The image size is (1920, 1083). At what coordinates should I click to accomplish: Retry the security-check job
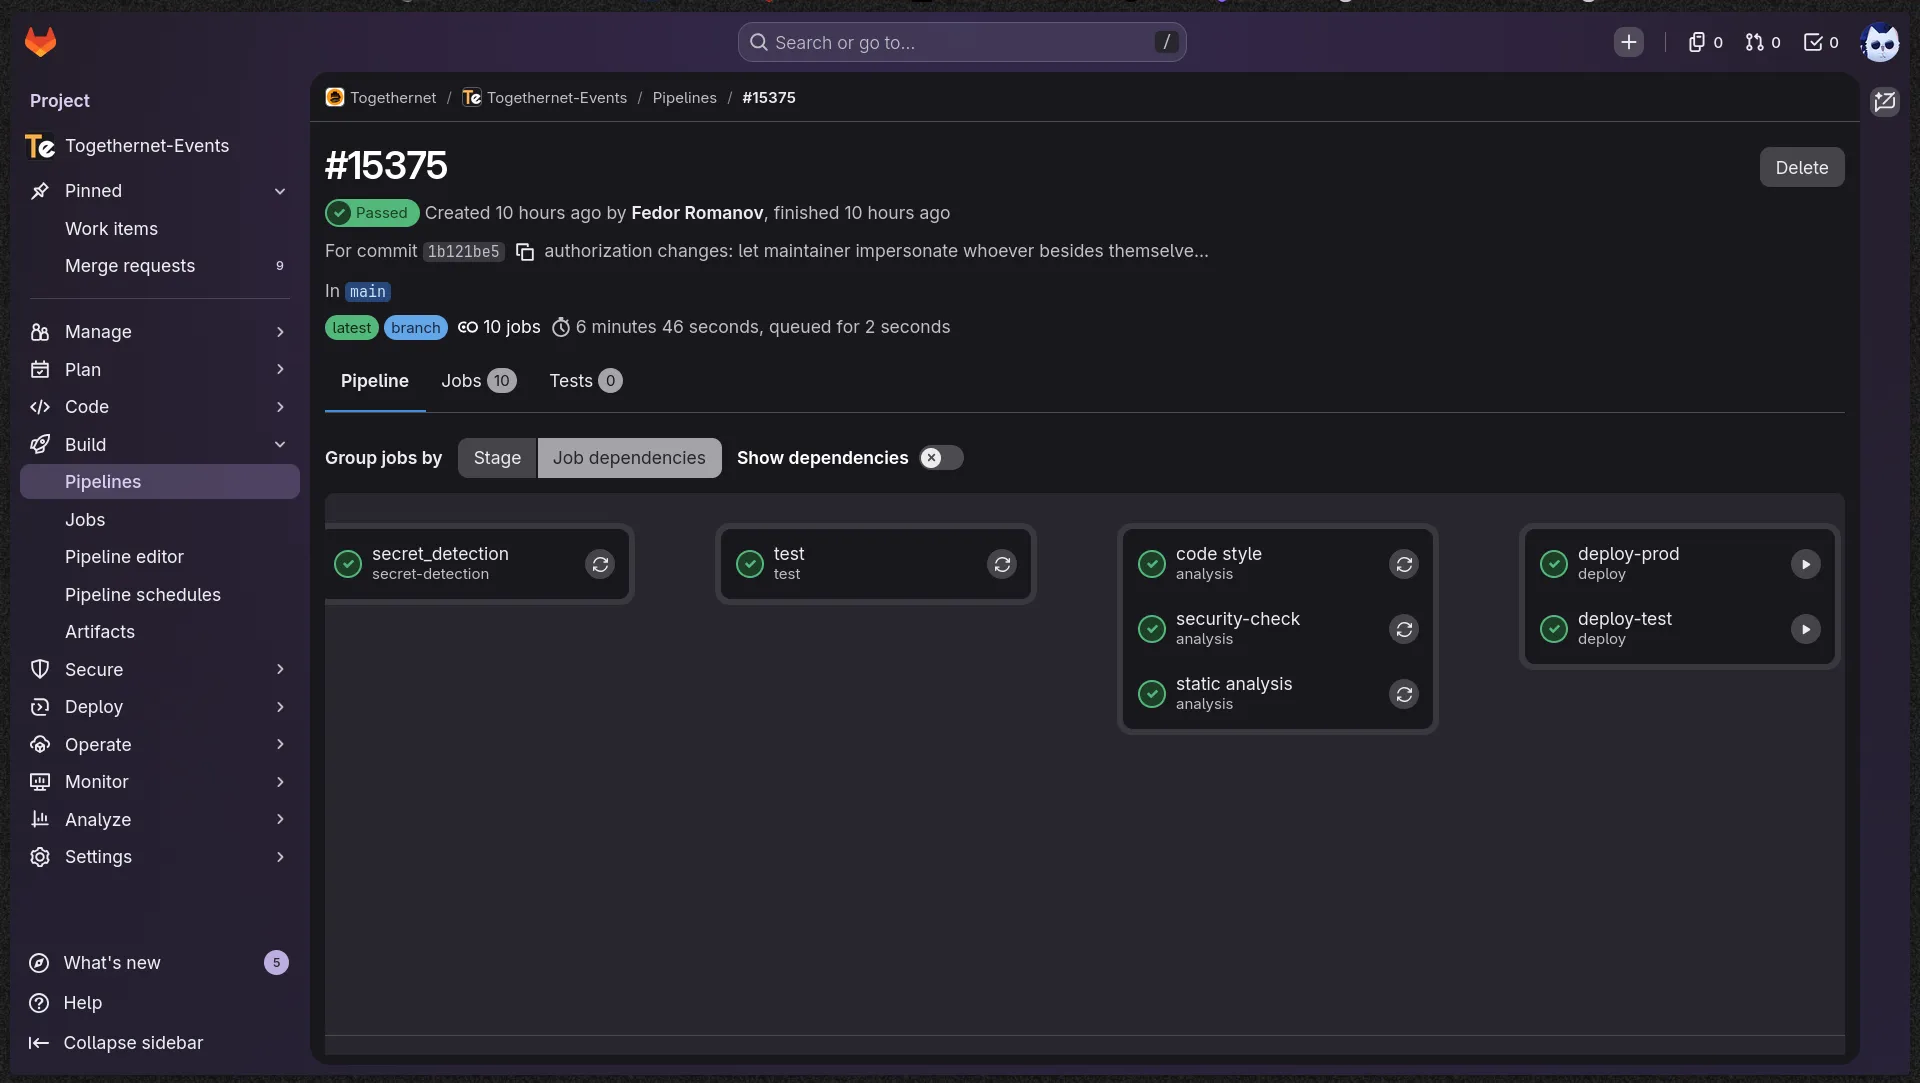pos(1404,629)
